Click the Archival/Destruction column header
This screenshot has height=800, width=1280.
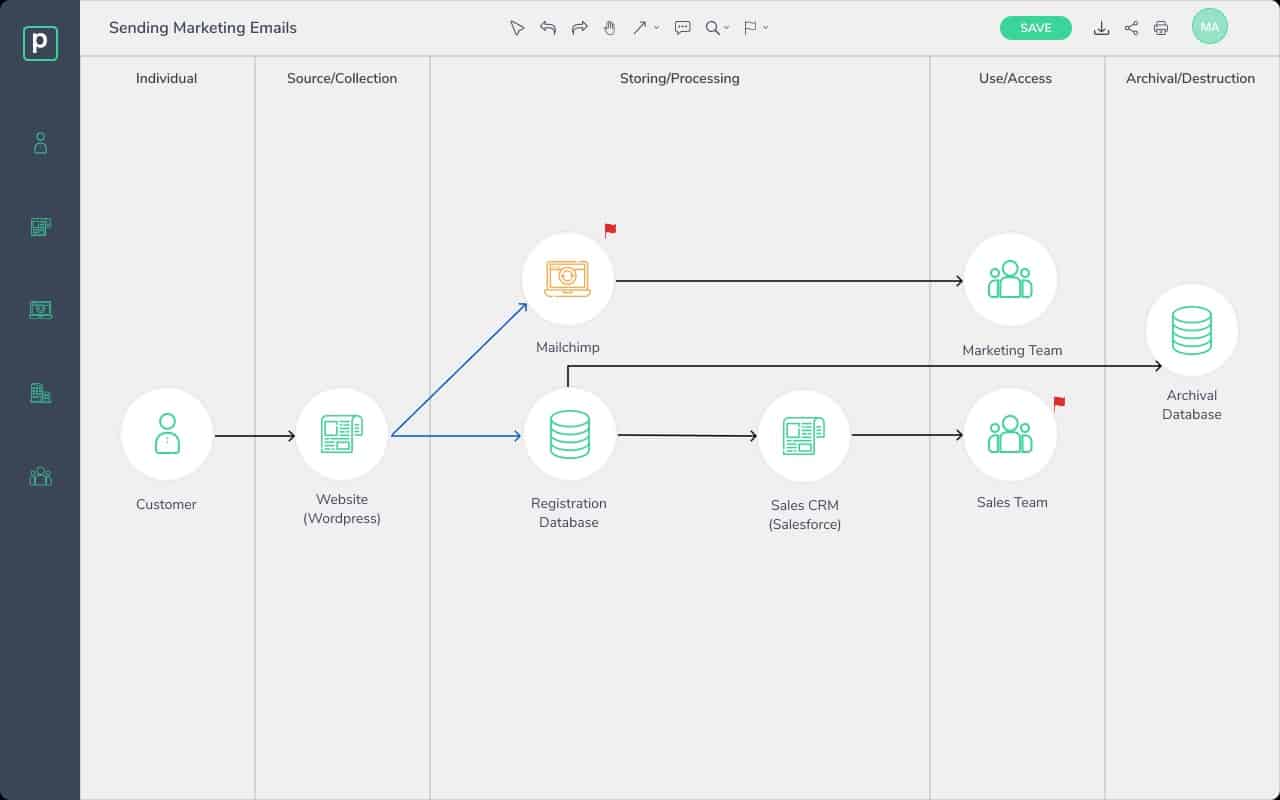[x=1190, y=78]
